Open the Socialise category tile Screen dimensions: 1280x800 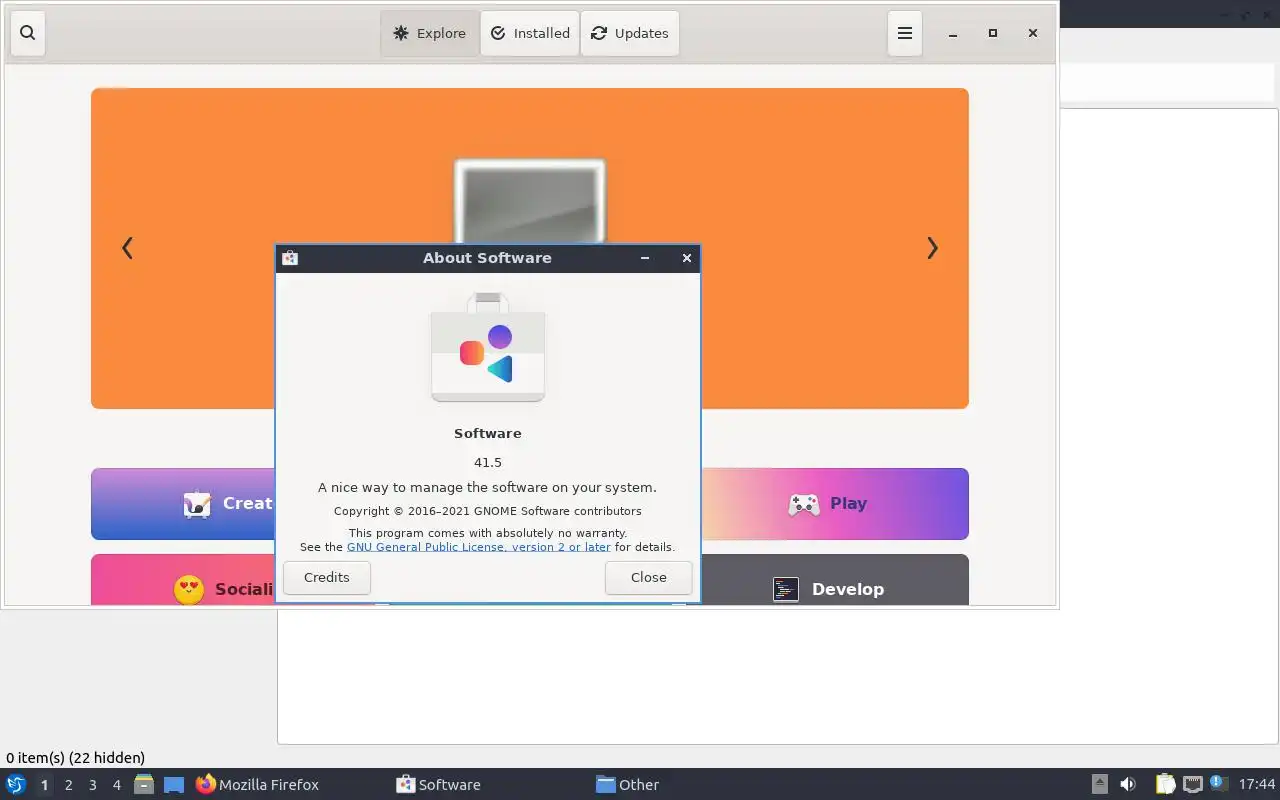[x=183, y=580]
